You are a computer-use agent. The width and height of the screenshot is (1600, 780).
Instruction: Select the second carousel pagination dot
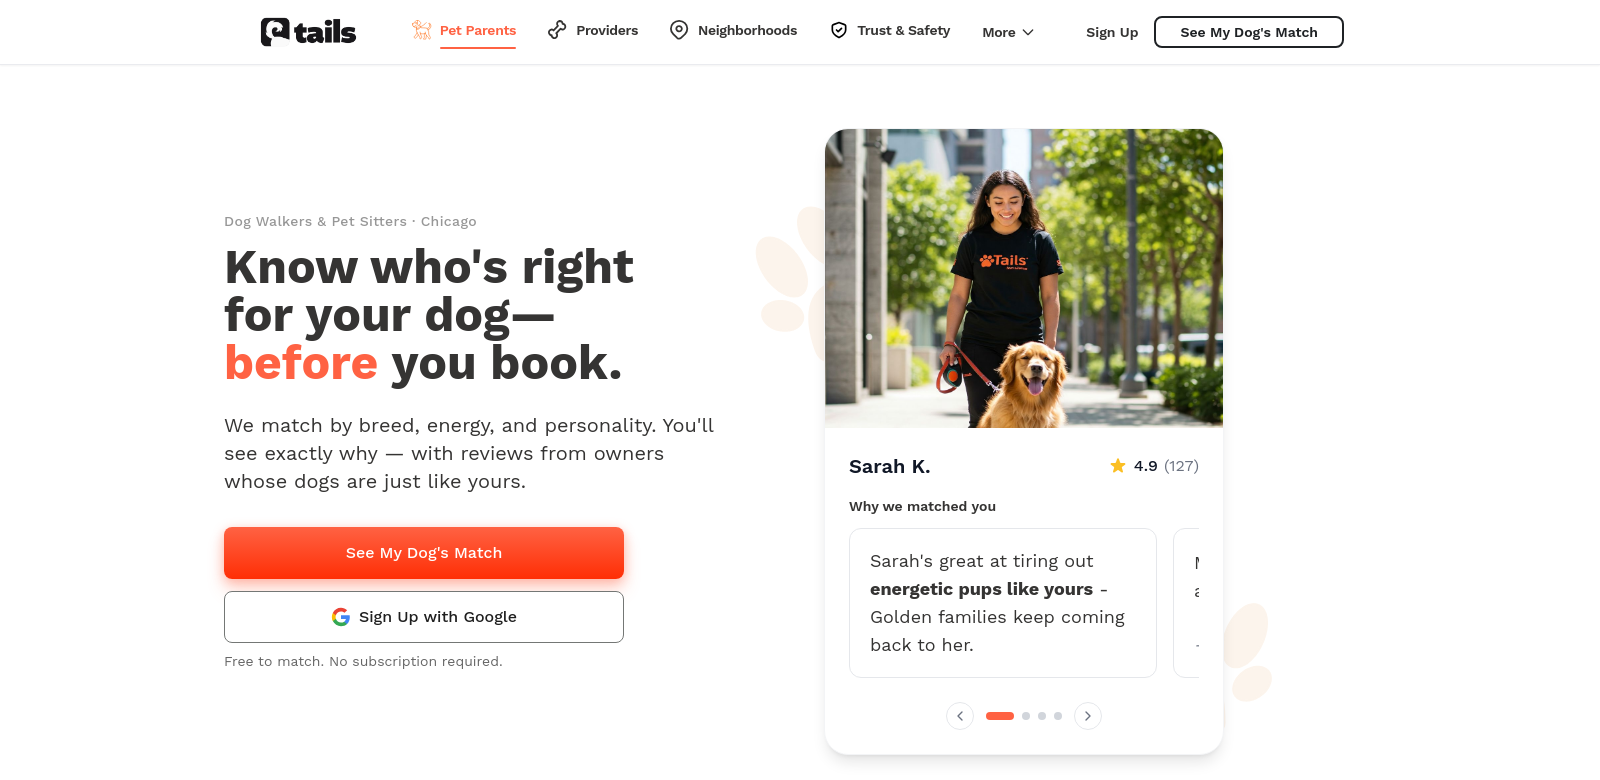click(1026, 716)
